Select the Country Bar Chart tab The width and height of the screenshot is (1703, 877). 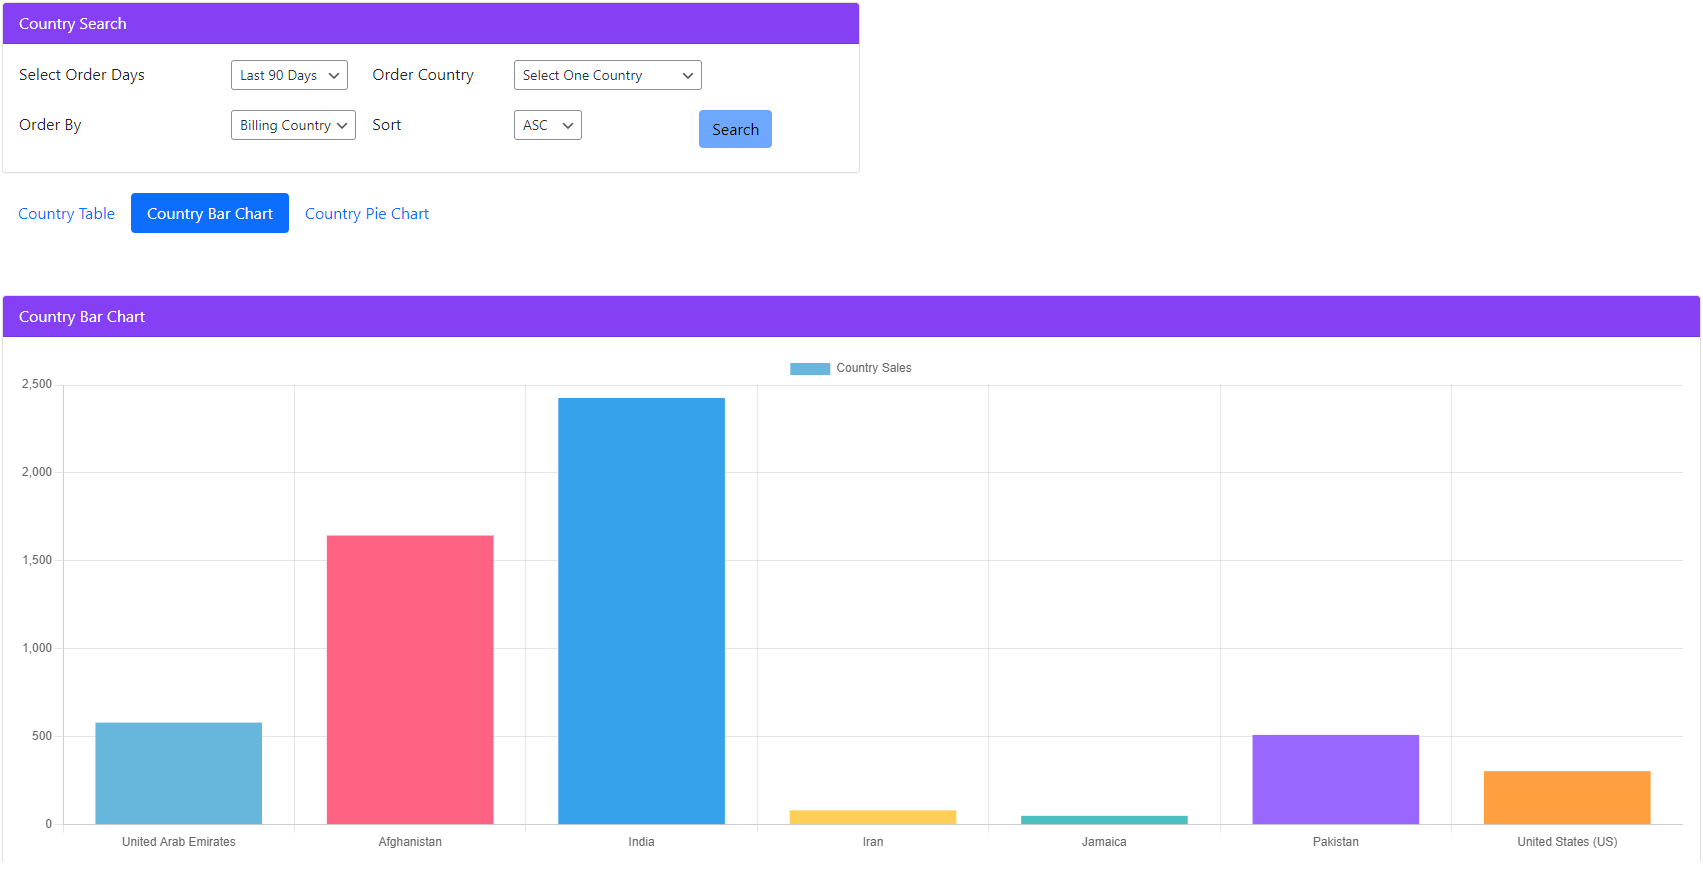(210, 213)
